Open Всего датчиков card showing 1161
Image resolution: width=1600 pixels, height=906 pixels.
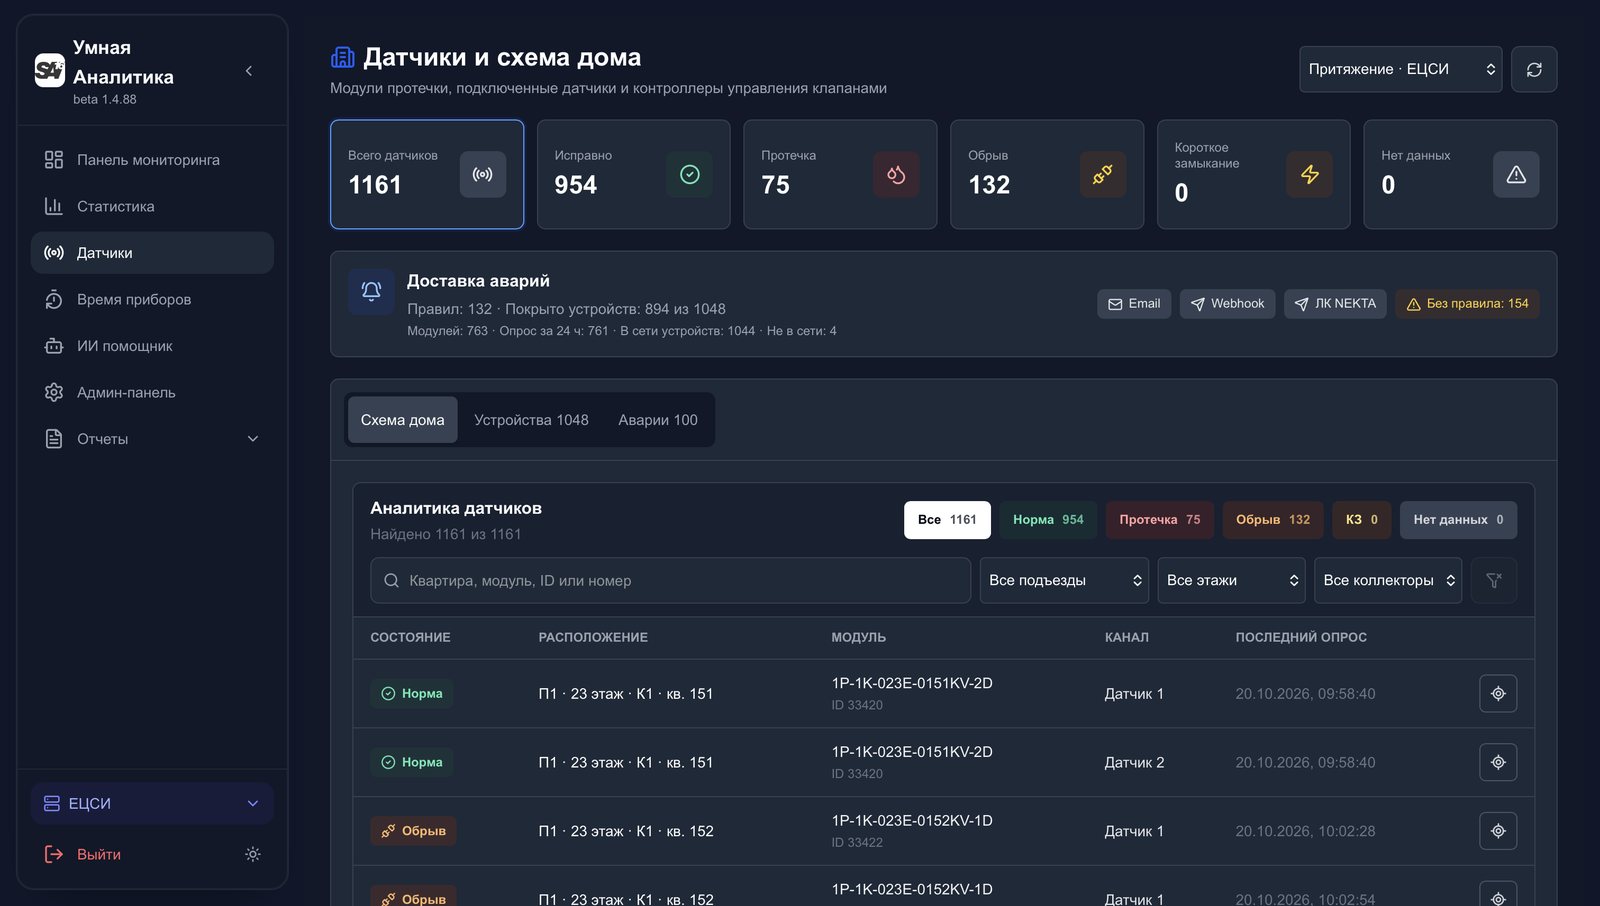pyautogui.click(x=427, y=174)
